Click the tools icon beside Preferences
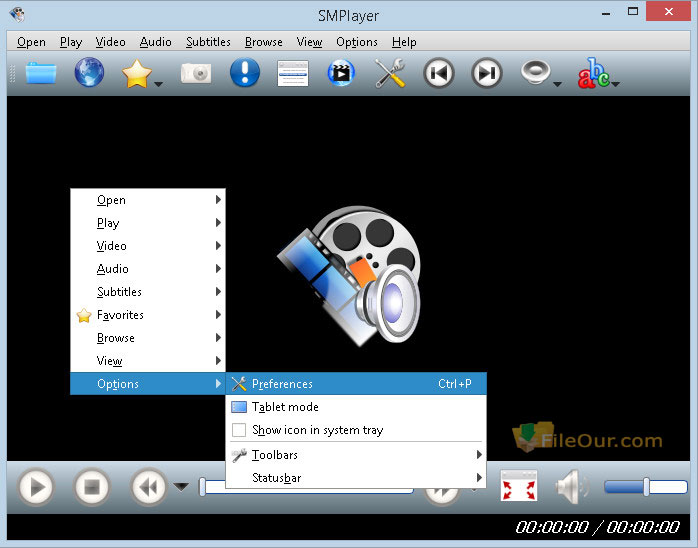This screenshot has width=698, height=548. coord(239,384)
